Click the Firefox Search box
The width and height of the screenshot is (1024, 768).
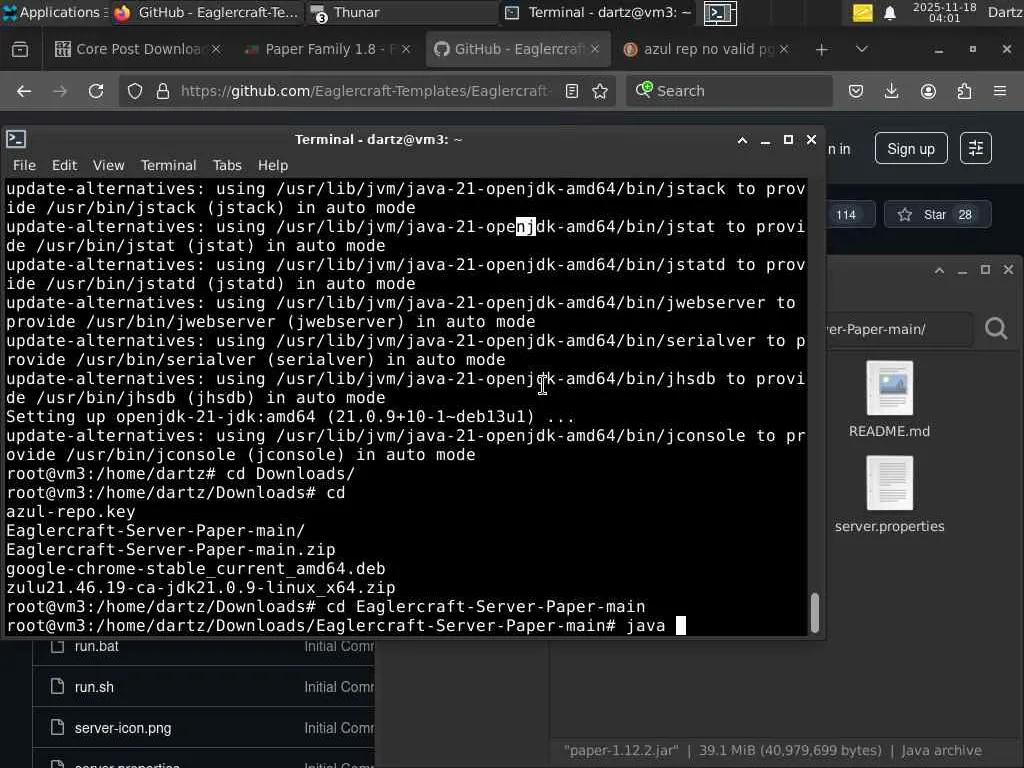coord(729,91)
